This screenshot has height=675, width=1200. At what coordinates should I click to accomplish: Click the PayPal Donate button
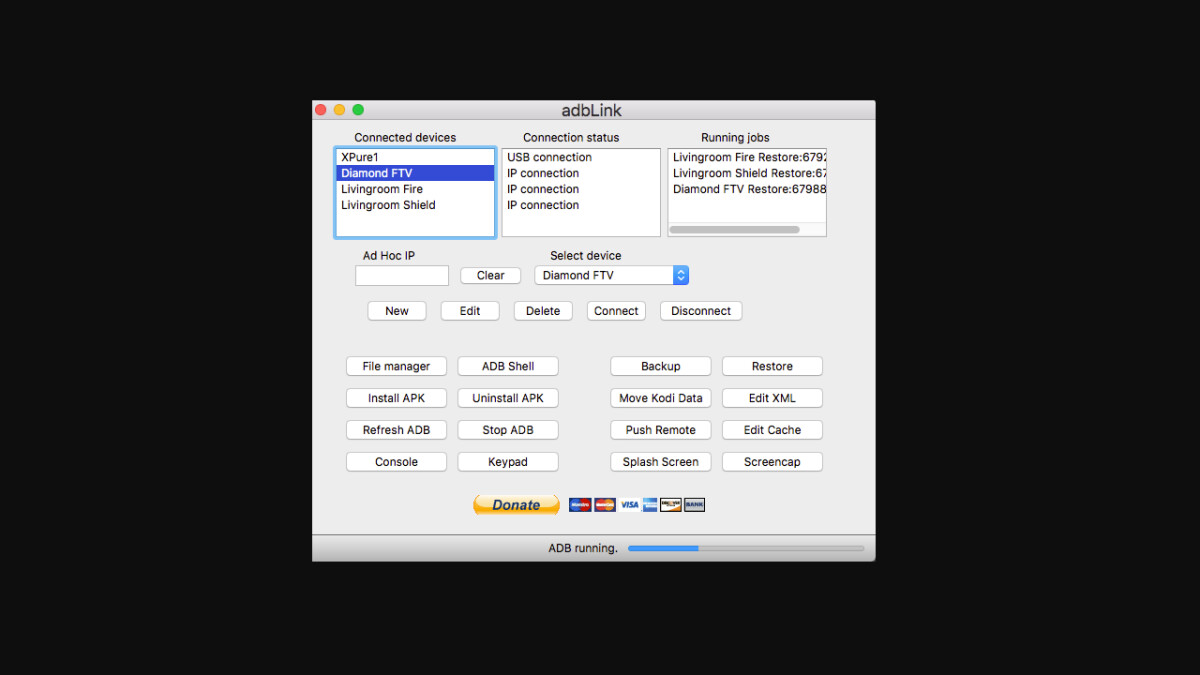coord(516,505)
